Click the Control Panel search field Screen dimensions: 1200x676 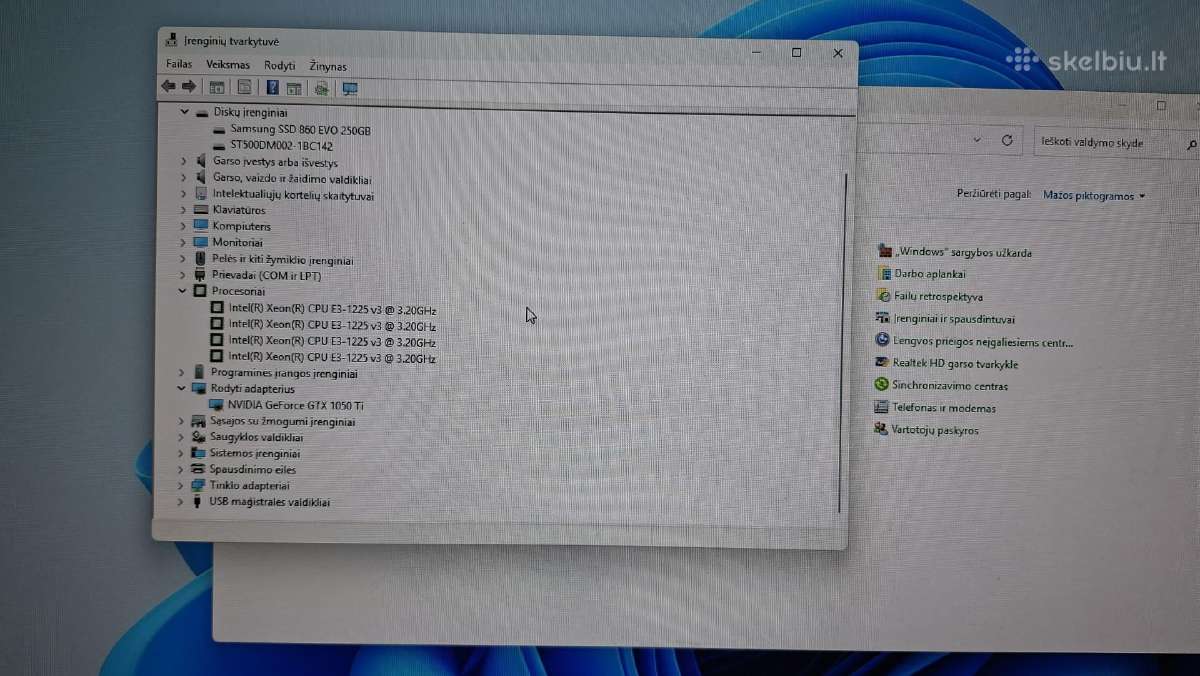1110,143
